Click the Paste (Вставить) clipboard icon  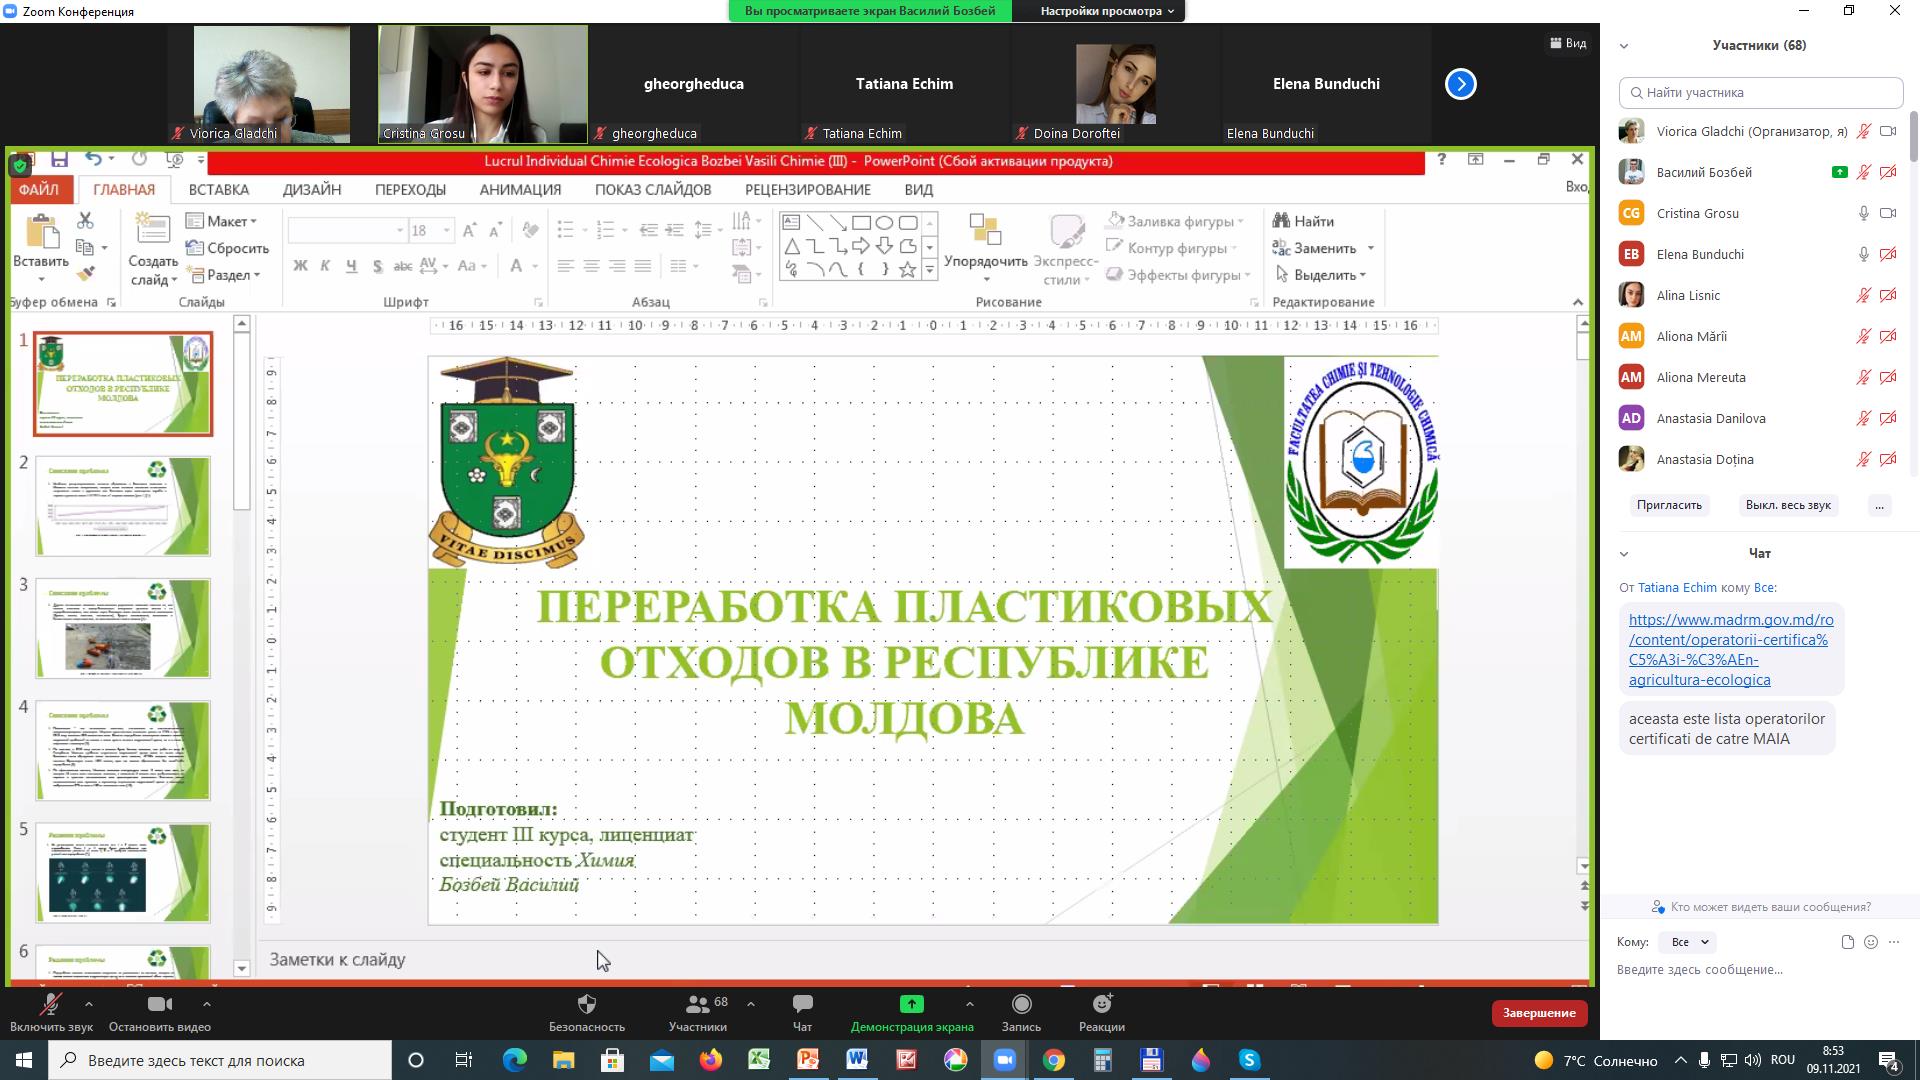(x=41, y=231)
